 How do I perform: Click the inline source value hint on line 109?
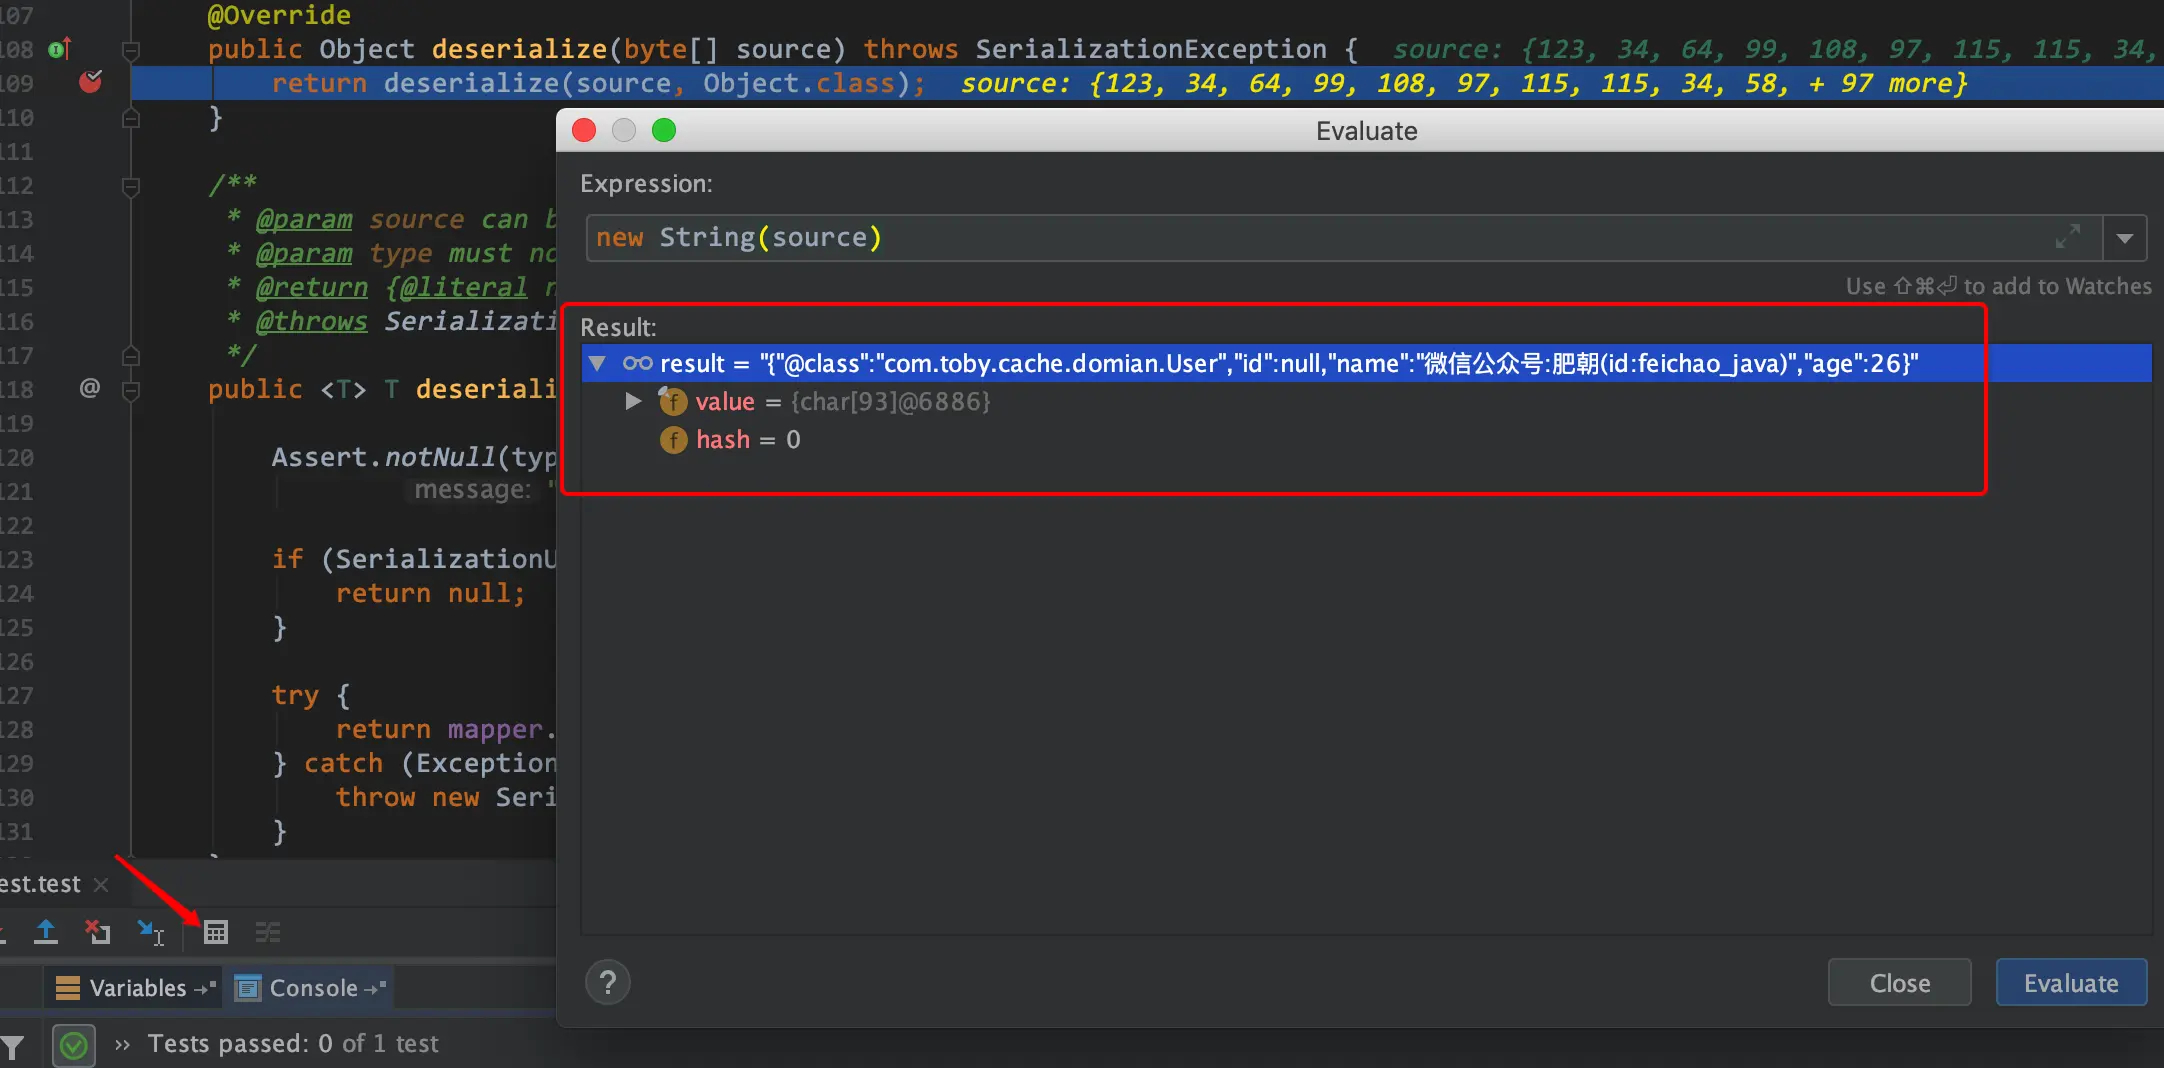(1464, 83)
